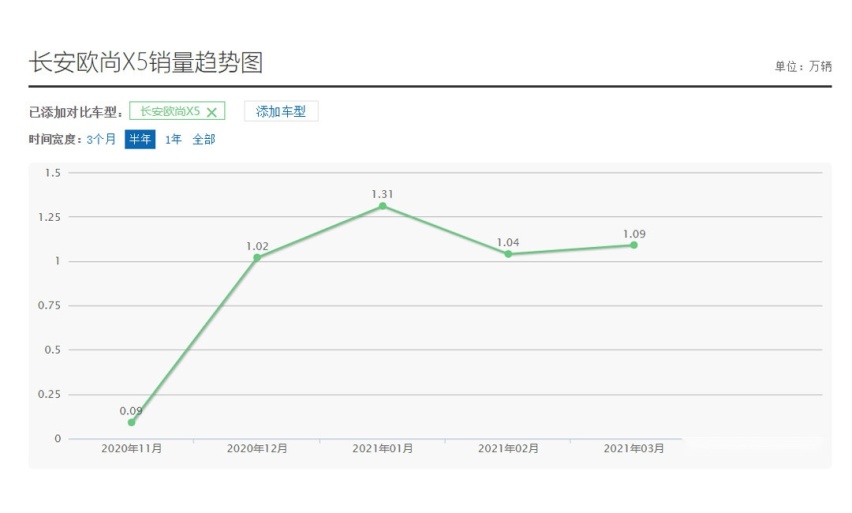The width and height of the screenshot is (852, 513).
Task: Select the 半年 time range tab
Action: click(x=140, y=139)
